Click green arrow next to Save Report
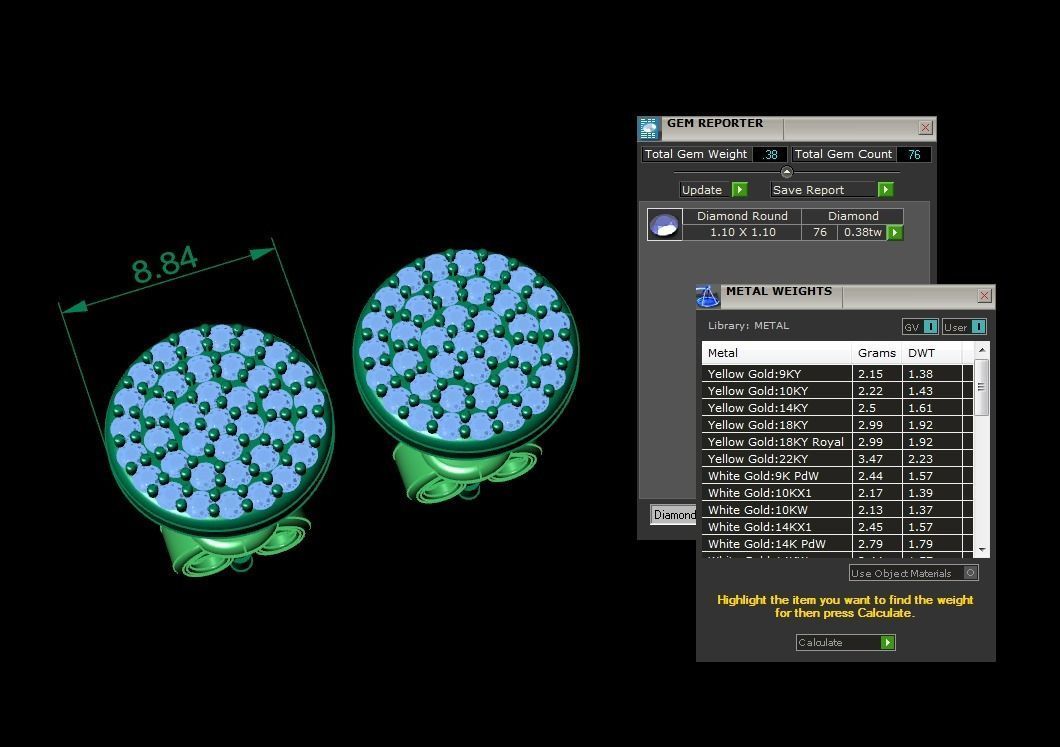Viewport: 1060px width, 747px height. [x=886, y=190]
